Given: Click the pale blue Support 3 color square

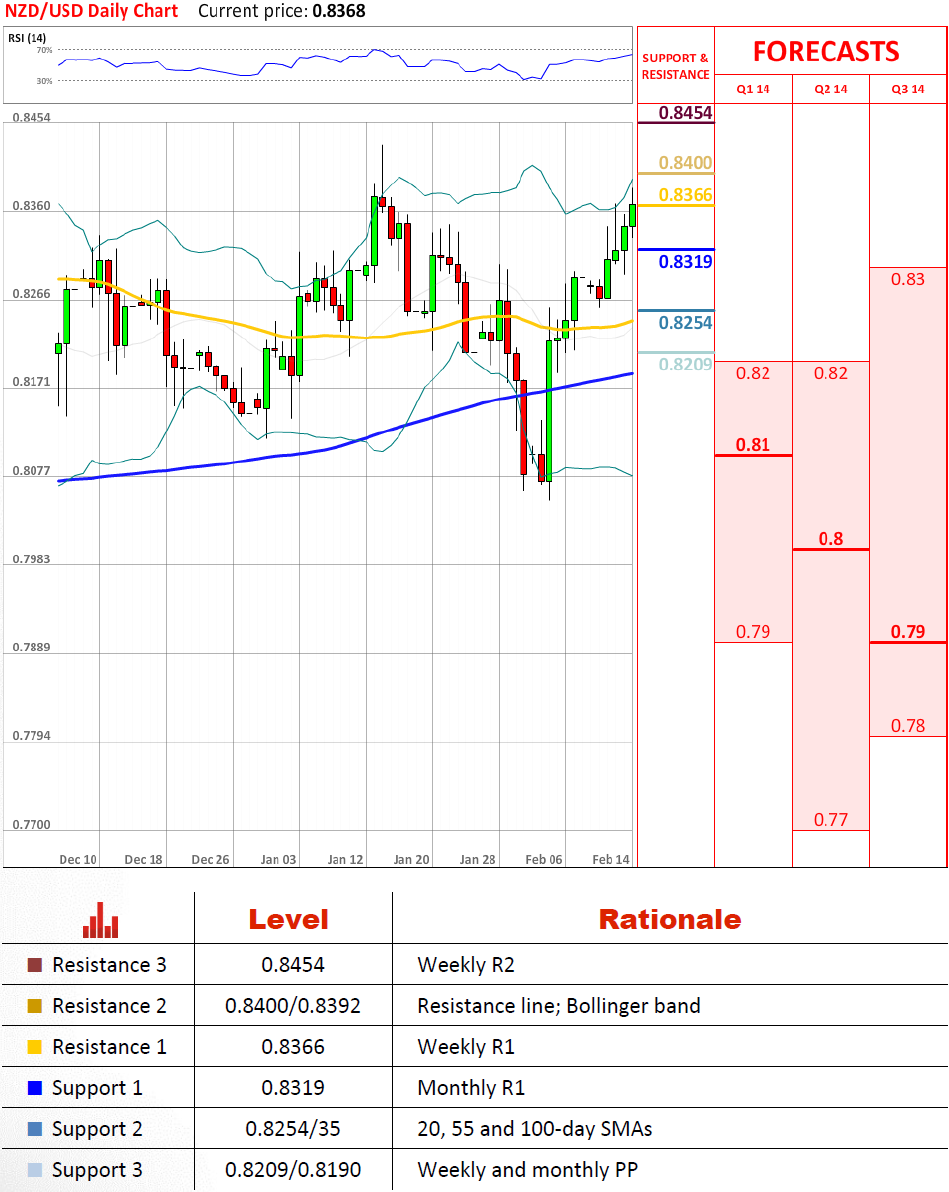Looking at the screenshot, I should pyautogui.click(x=35, y=1170).
